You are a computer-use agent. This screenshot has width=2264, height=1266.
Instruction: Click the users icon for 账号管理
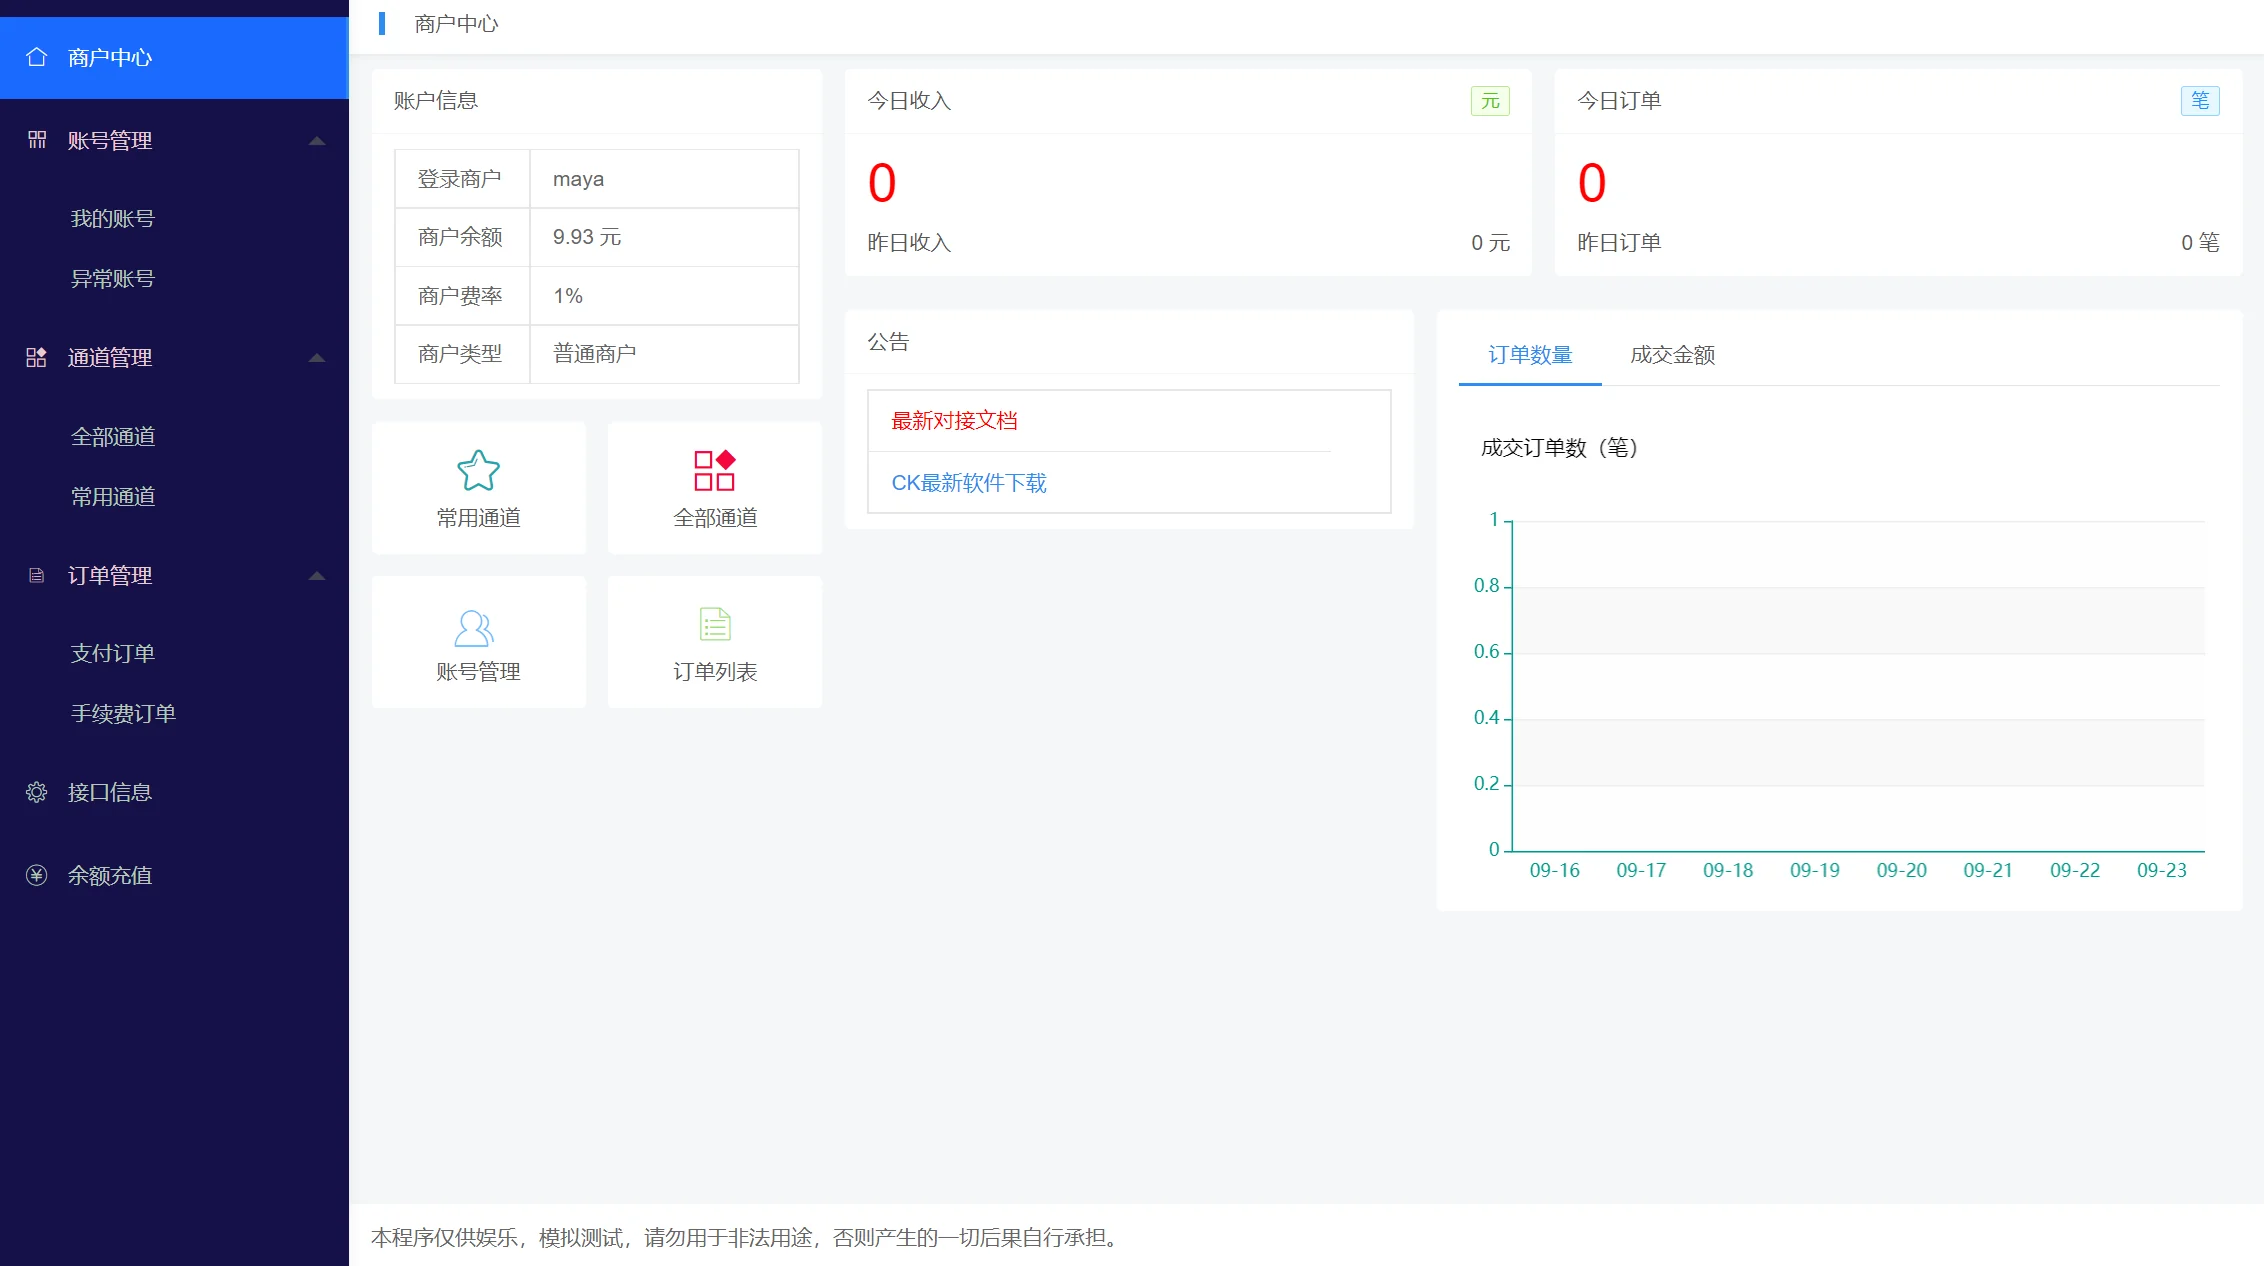click(x=474, y=628)
